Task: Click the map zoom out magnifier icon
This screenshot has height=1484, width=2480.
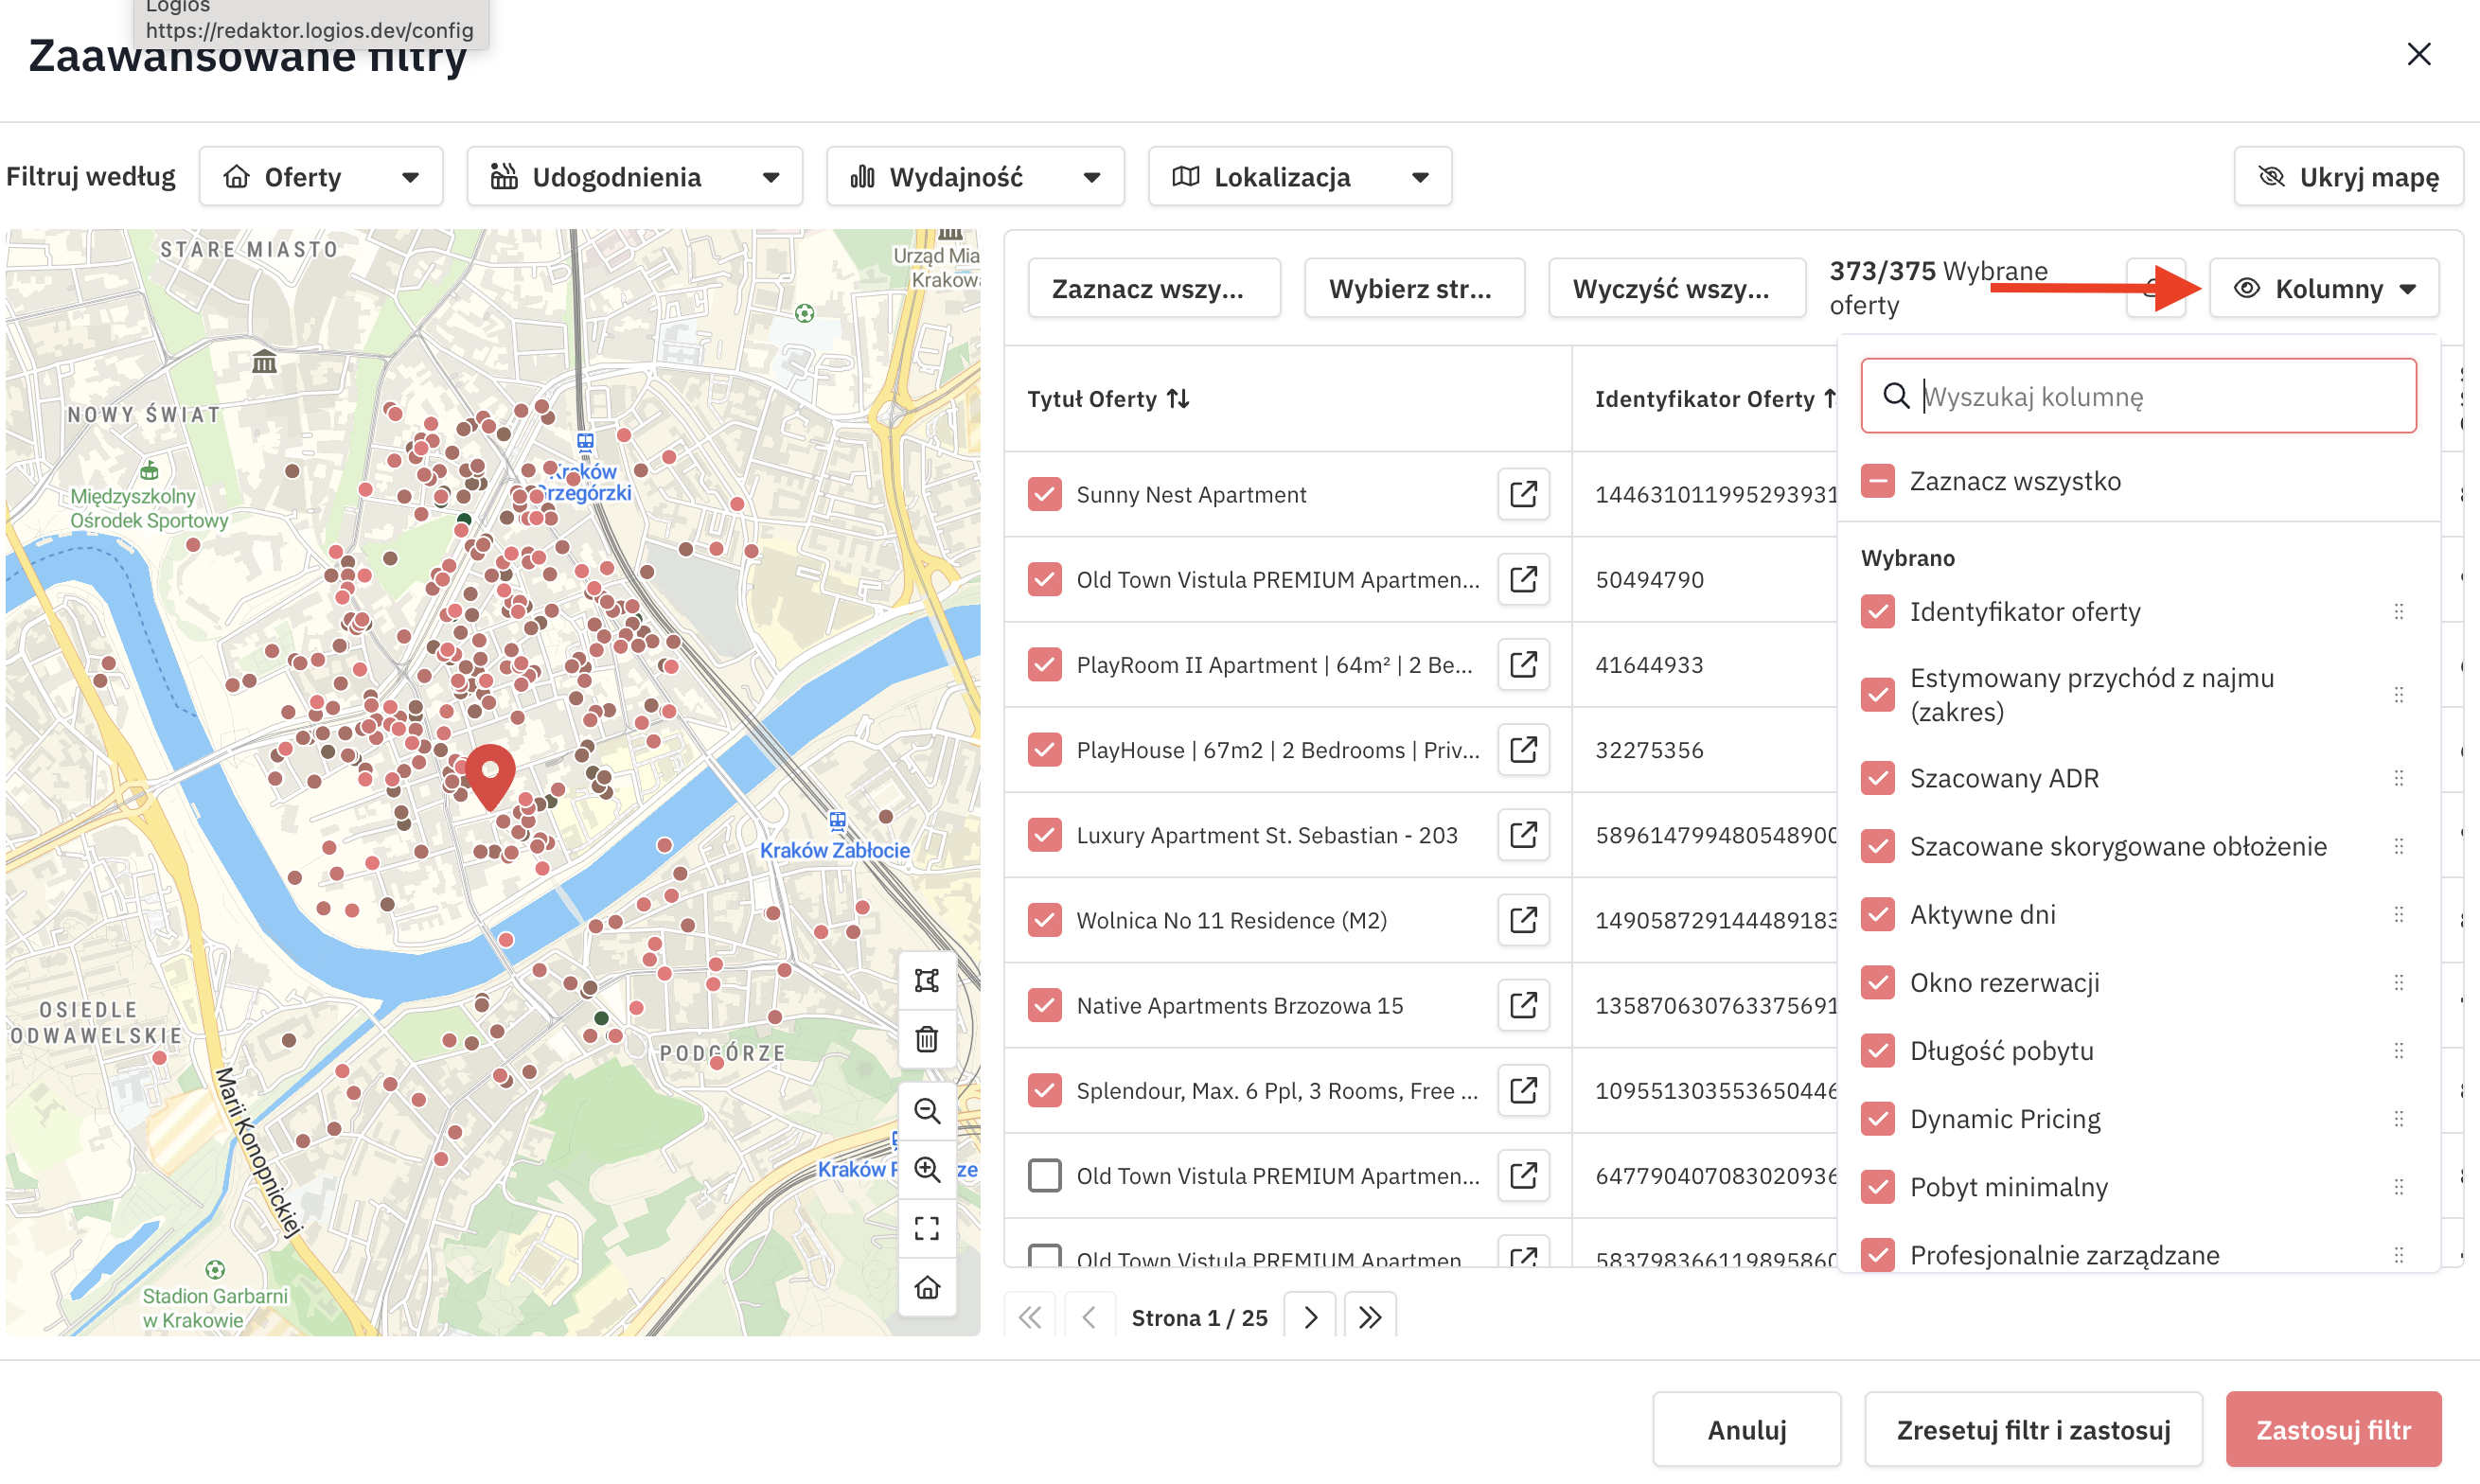Action: [927, 1111]
